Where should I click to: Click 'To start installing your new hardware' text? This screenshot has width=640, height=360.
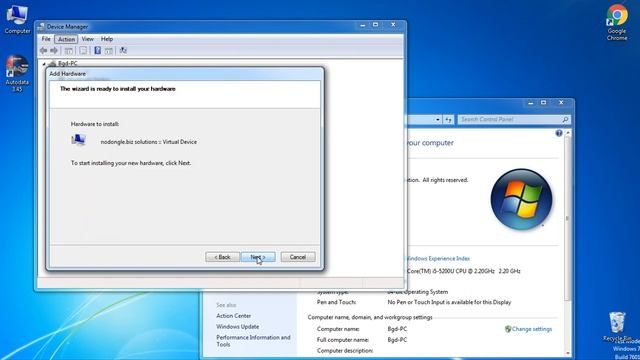click(x=131, y=163)
